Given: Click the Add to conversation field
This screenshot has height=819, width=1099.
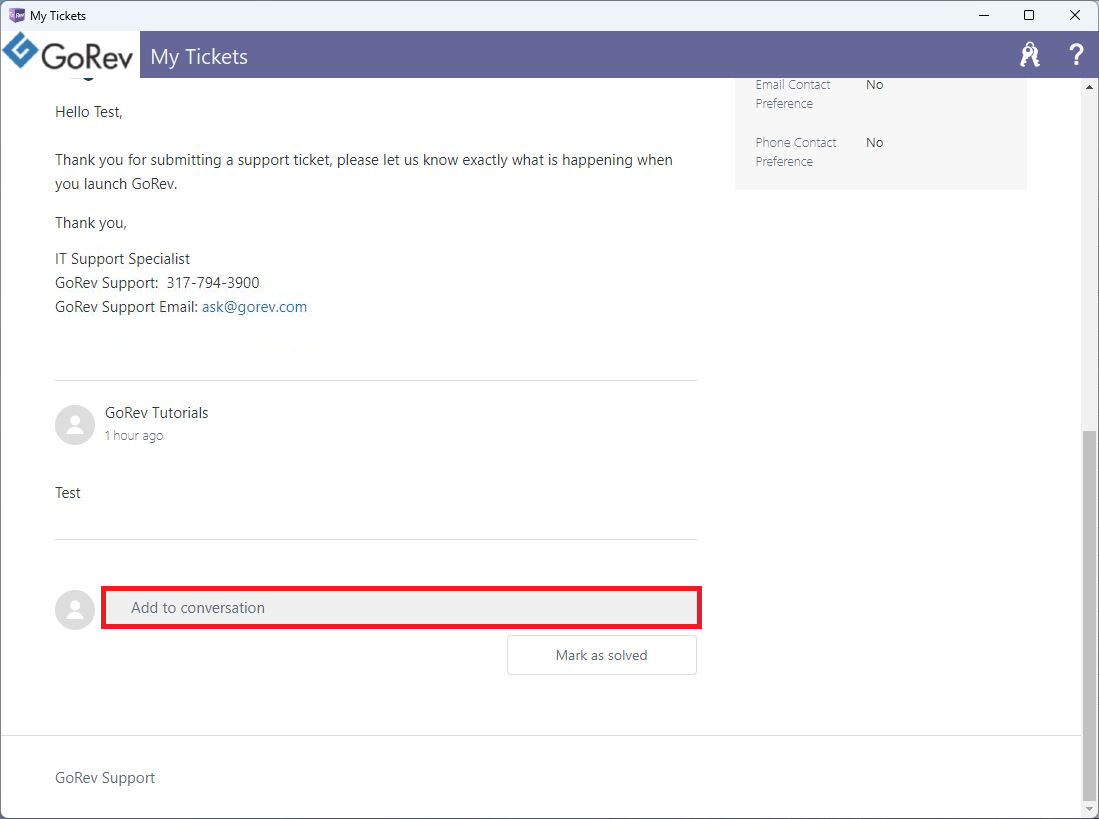Looking at the screenshot, I should click(x=401, y=607).
